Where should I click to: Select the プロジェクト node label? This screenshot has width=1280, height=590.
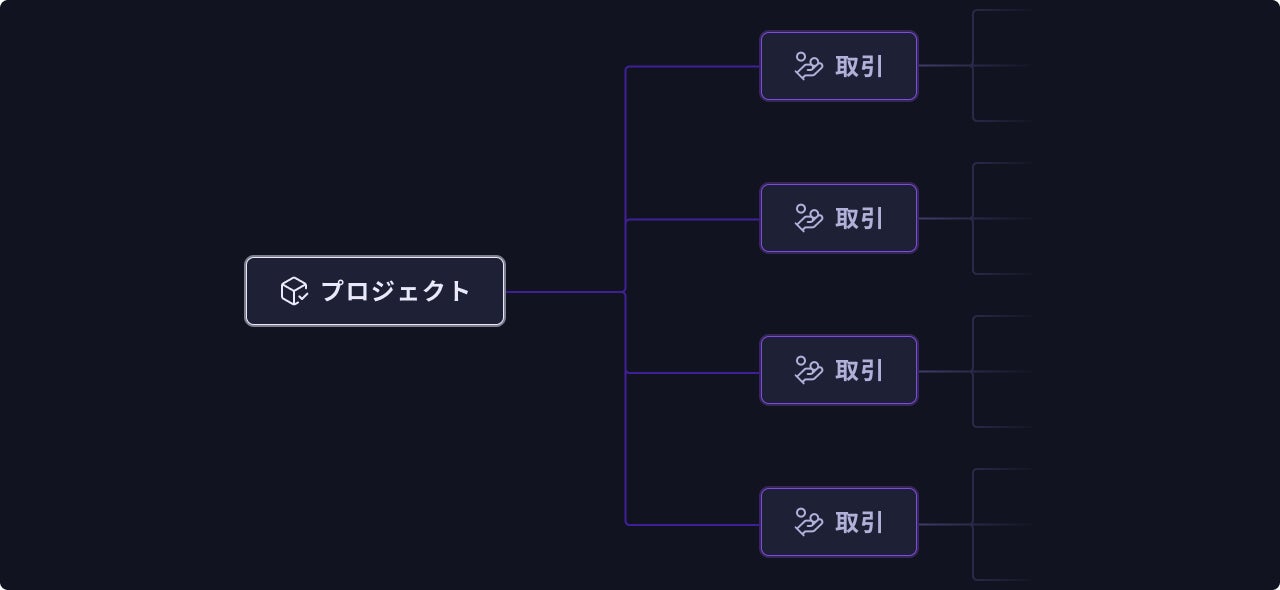[395, 291]
